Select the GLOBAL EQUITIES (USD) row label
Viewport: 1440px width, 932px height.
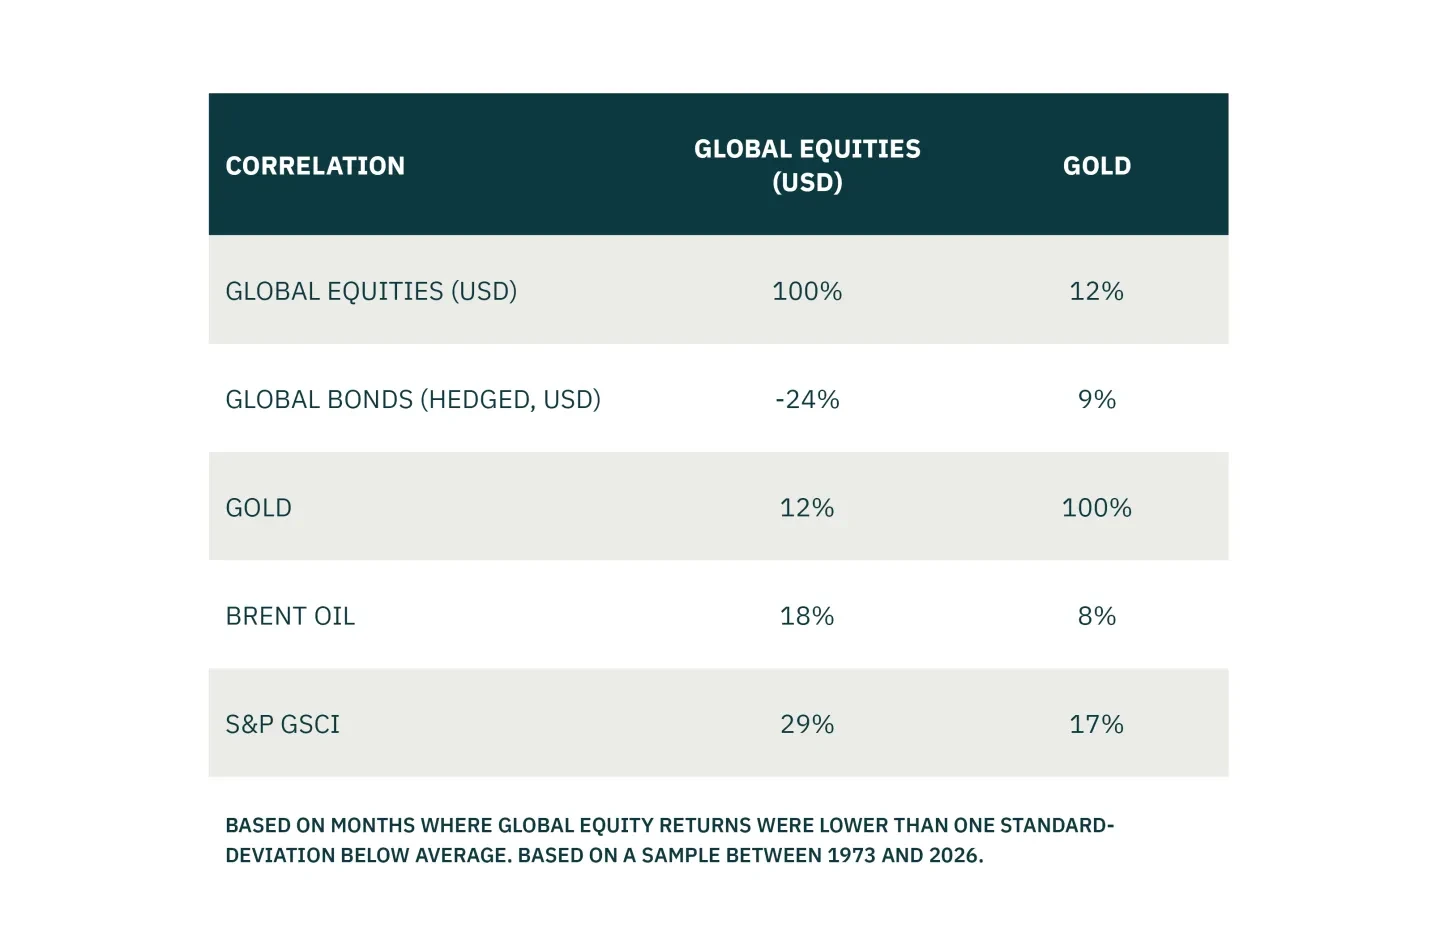tap(371, 291)
